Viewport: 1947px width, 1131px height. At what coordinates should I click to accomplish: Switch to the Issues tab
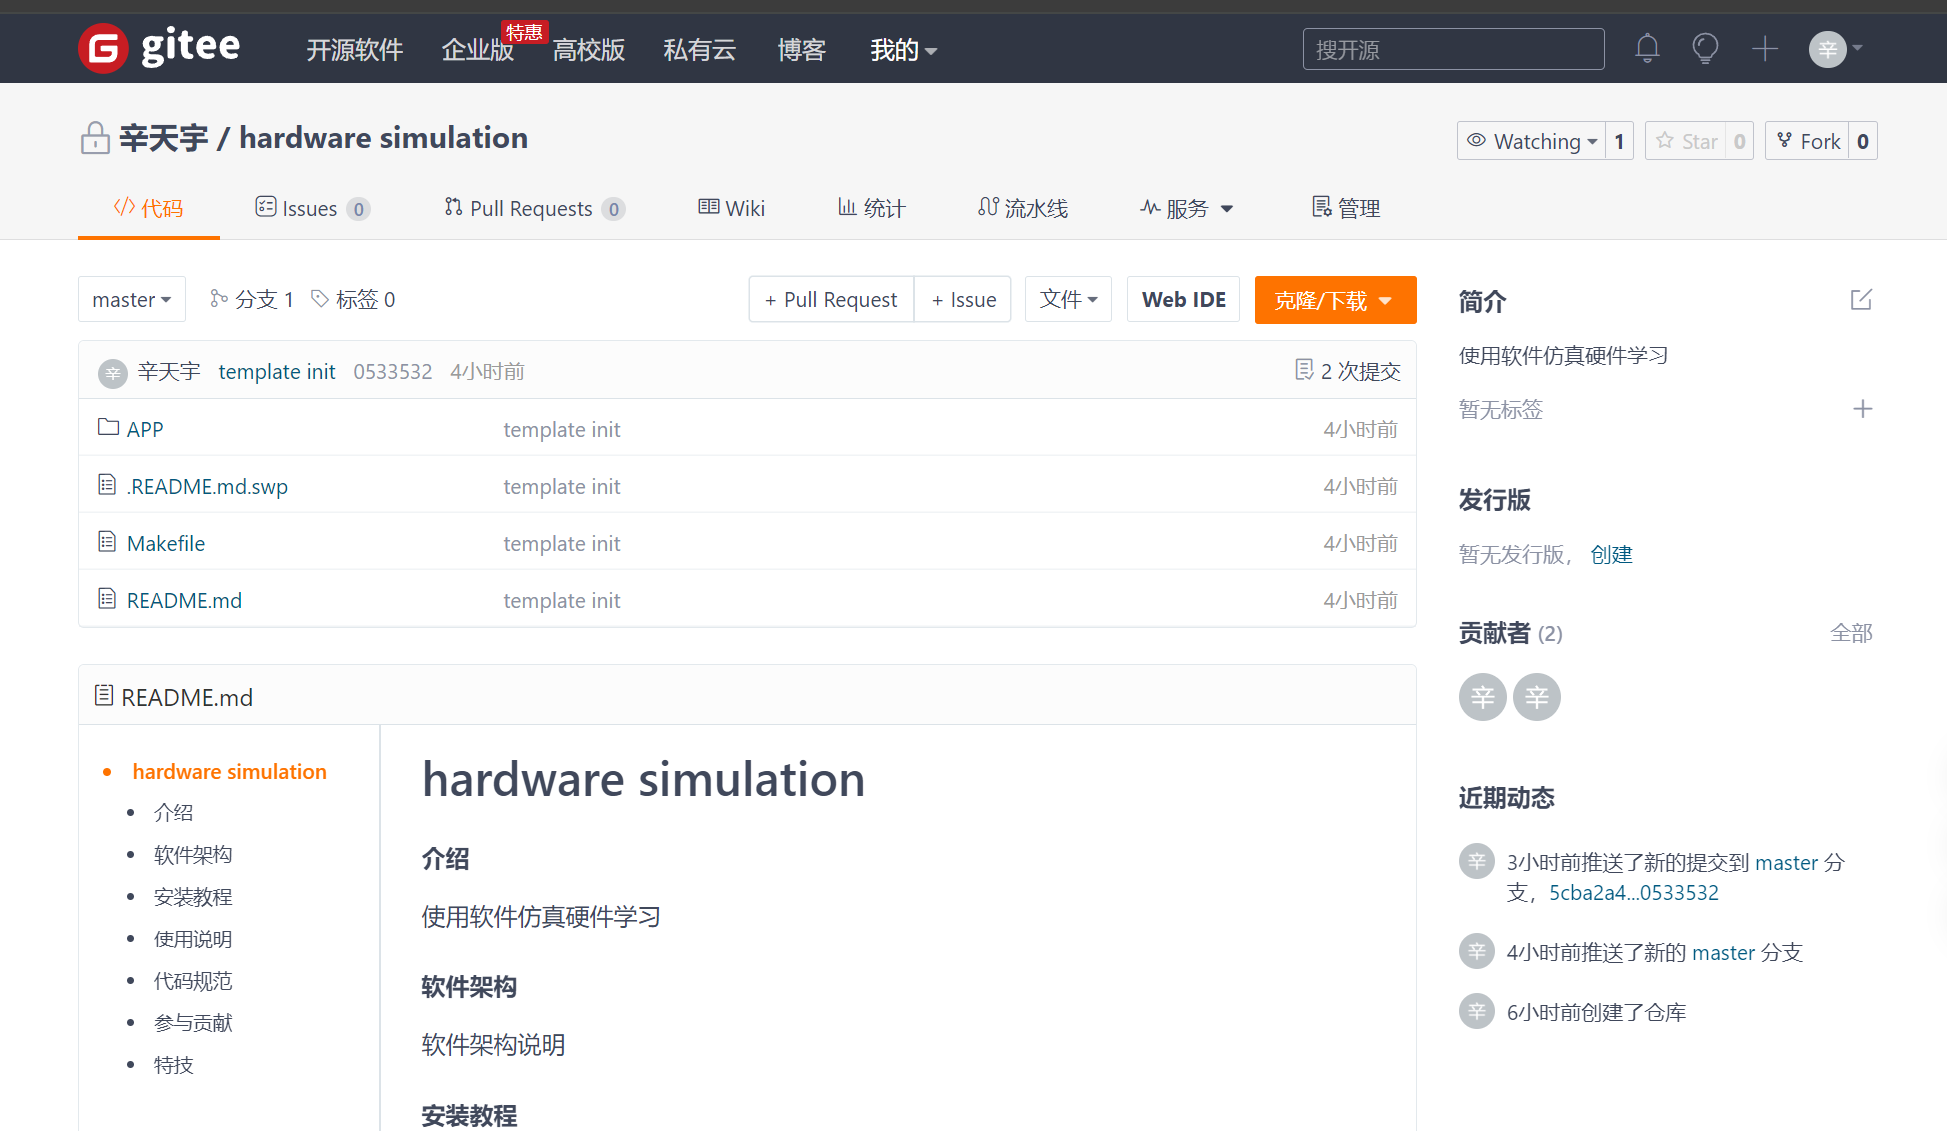pos(311,208)
